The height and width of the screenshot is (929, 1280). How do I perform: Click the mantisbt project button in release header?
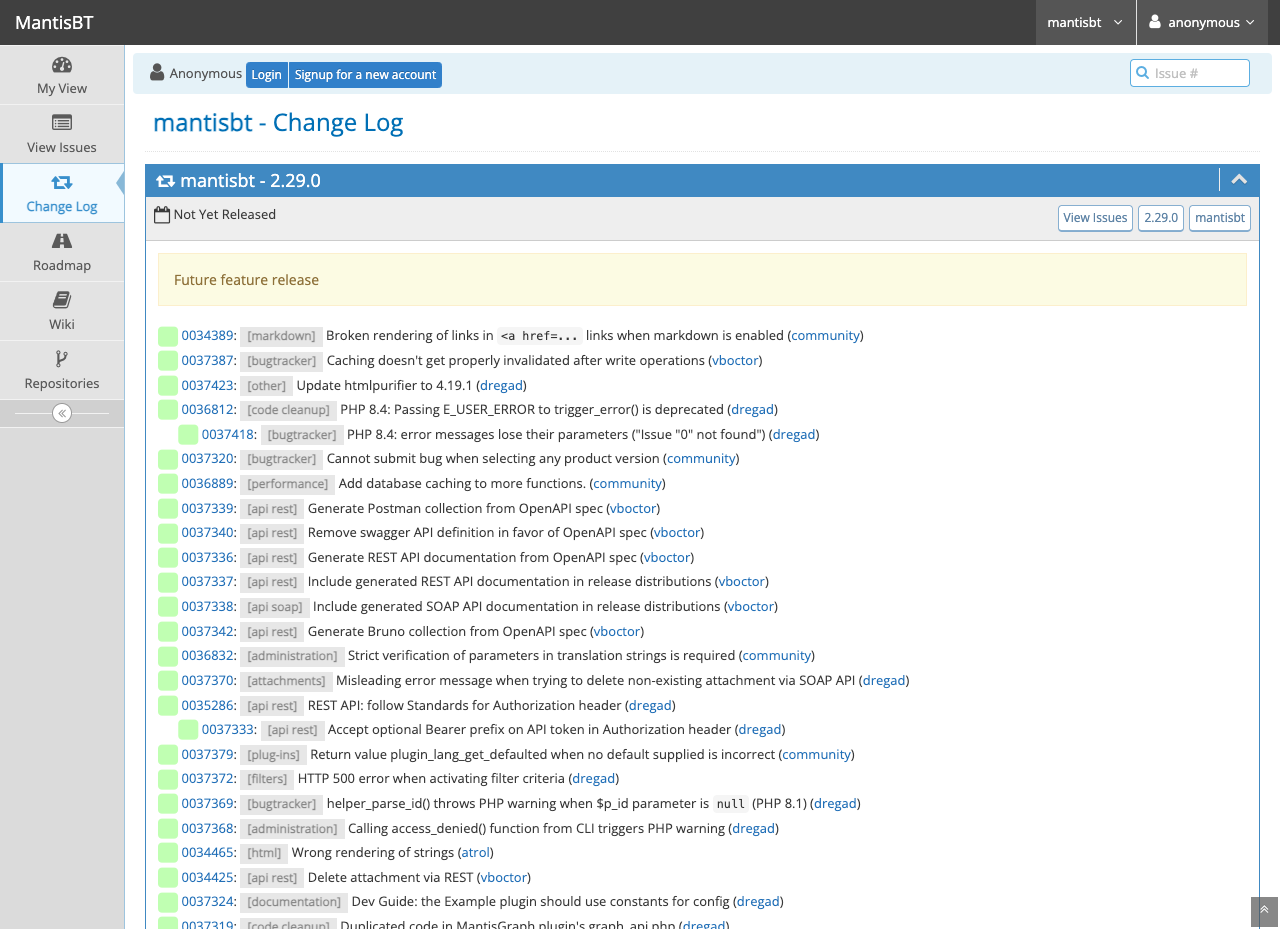click(x=1220, y=218)
